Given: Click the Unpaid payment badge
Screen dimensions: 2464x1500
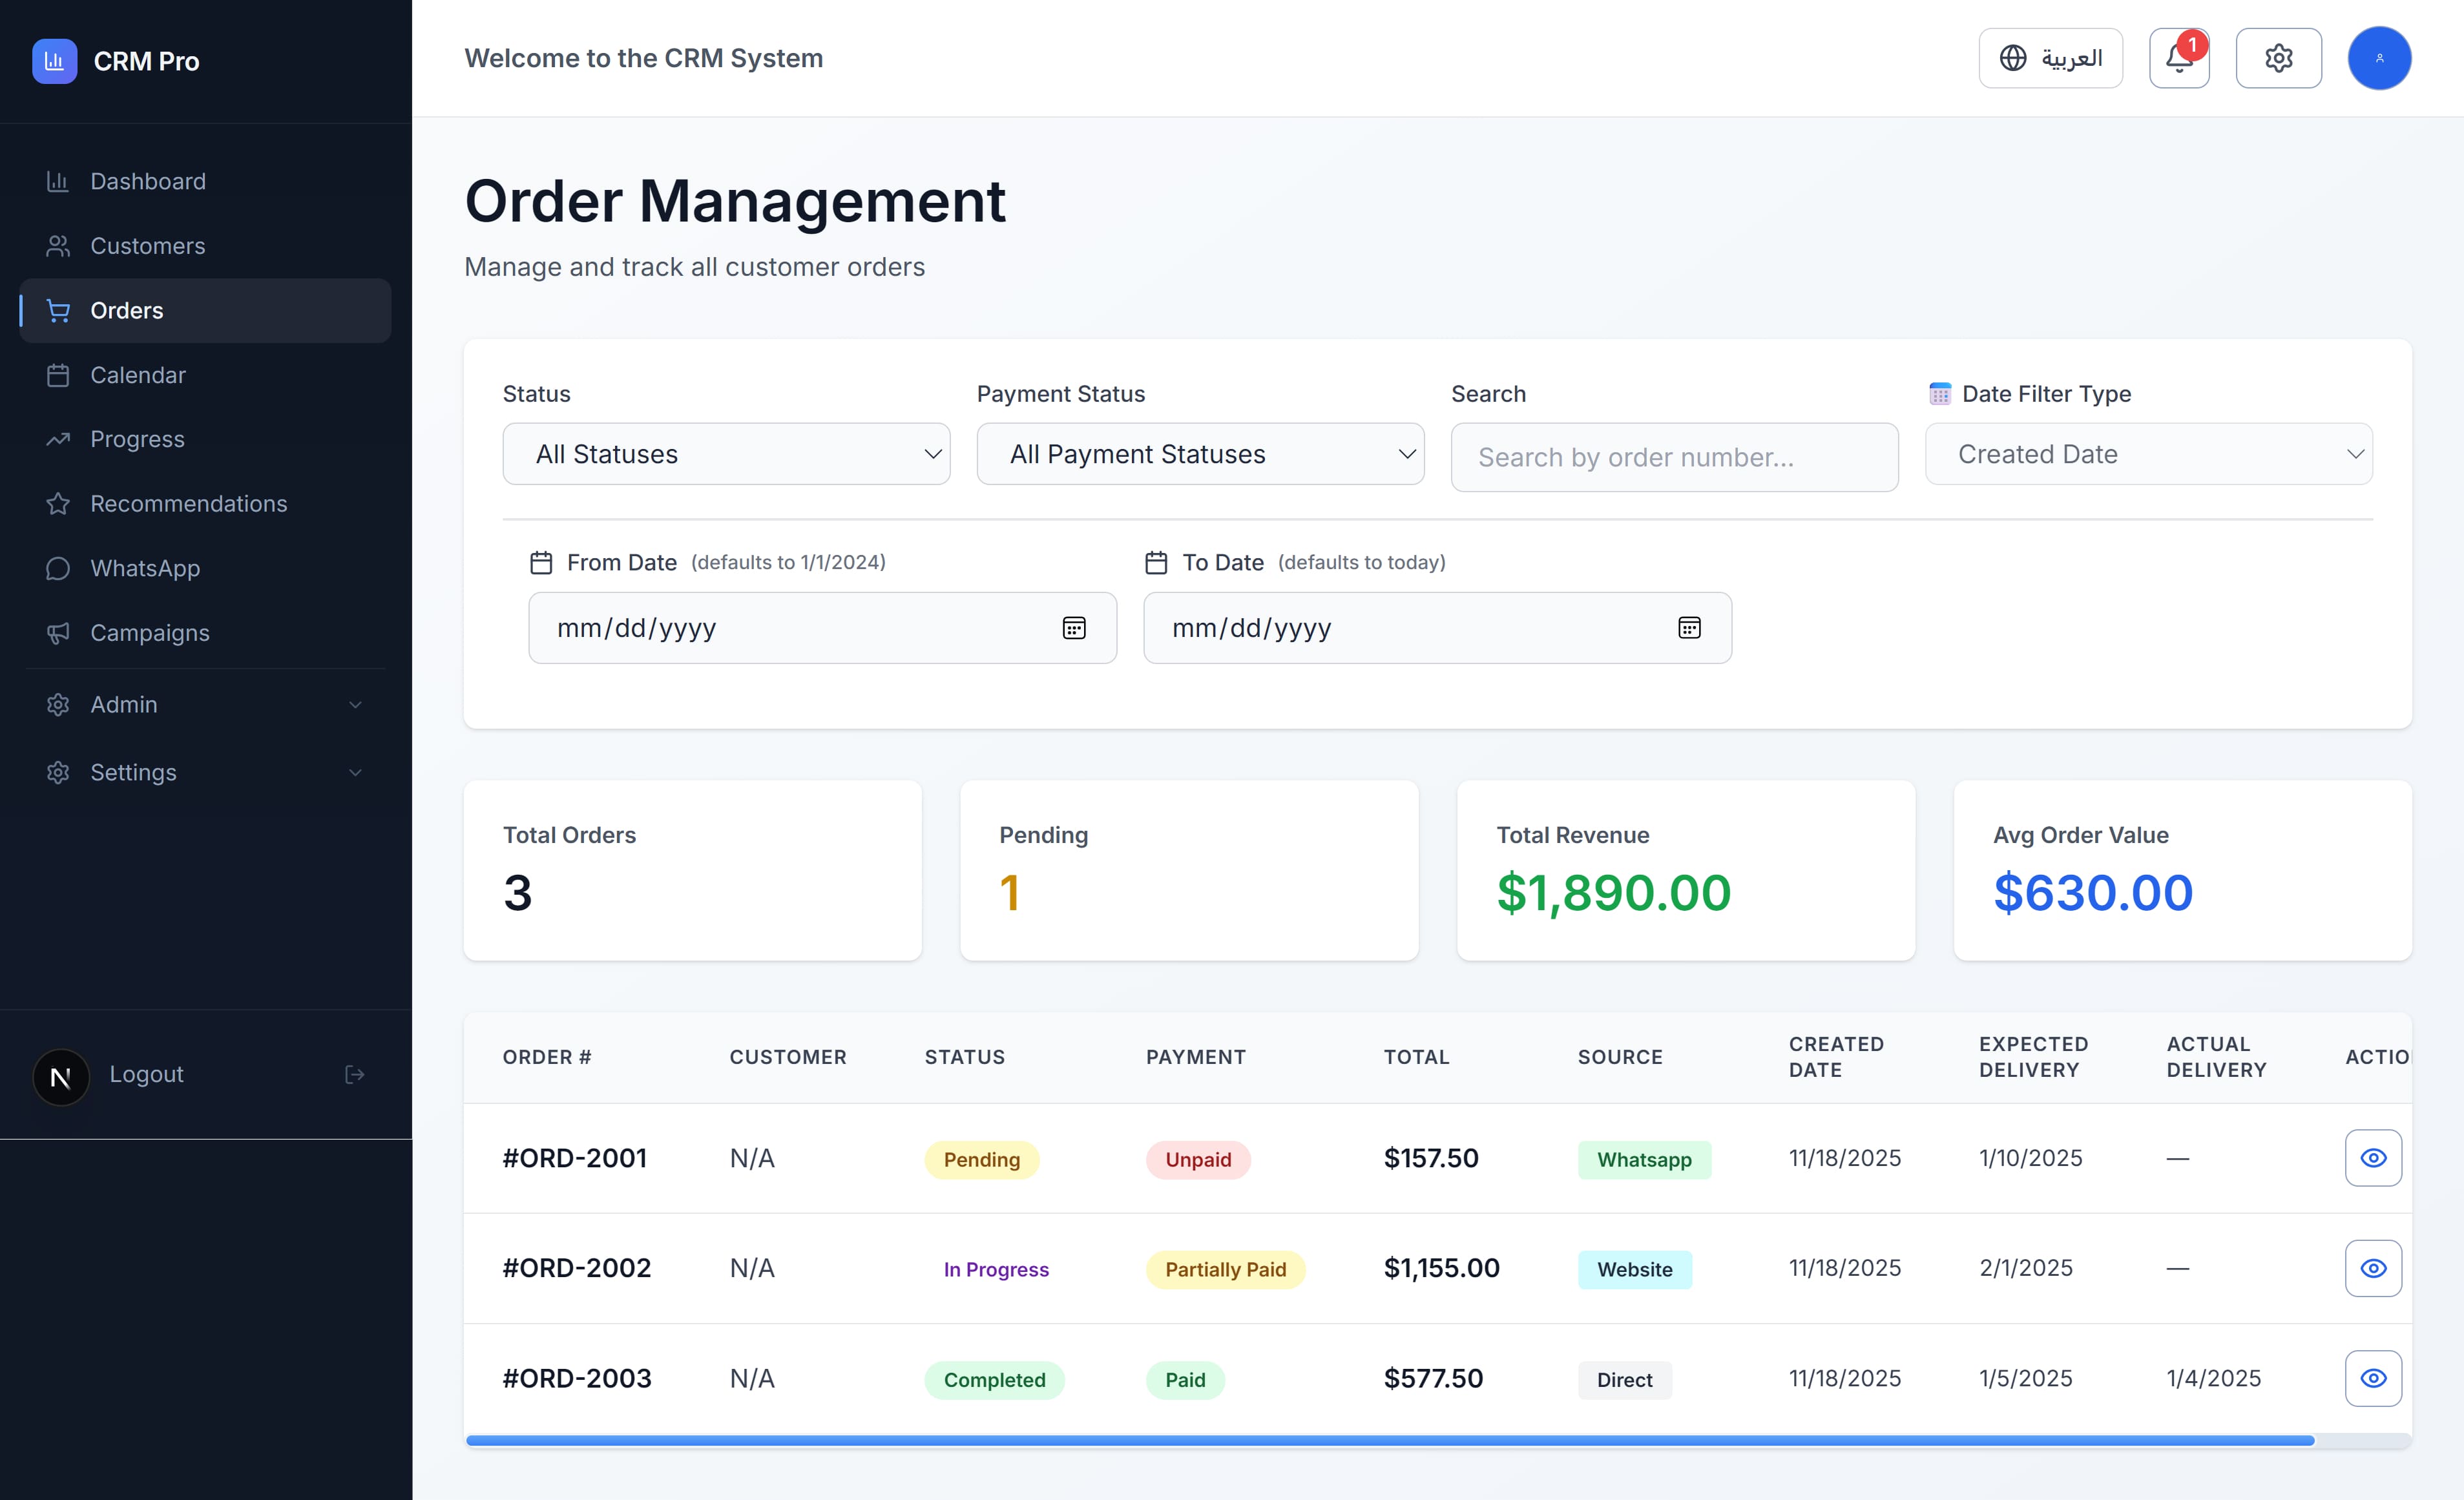Looking at the screenshot, I should click(1198, 1159).
